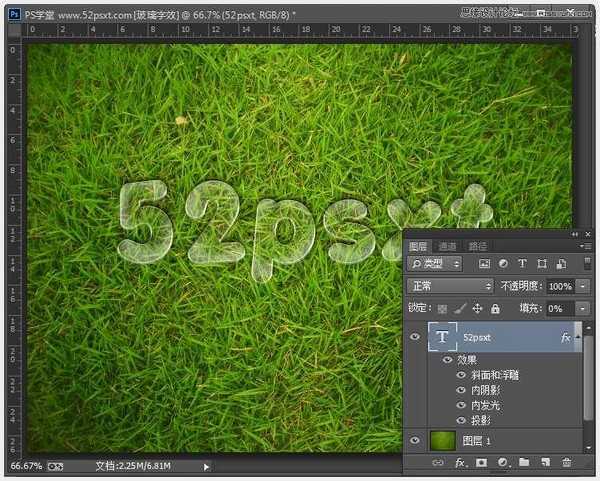Click the fill 填充 value field
This screenshot has width=600, height=481.
tap(558, 309)
